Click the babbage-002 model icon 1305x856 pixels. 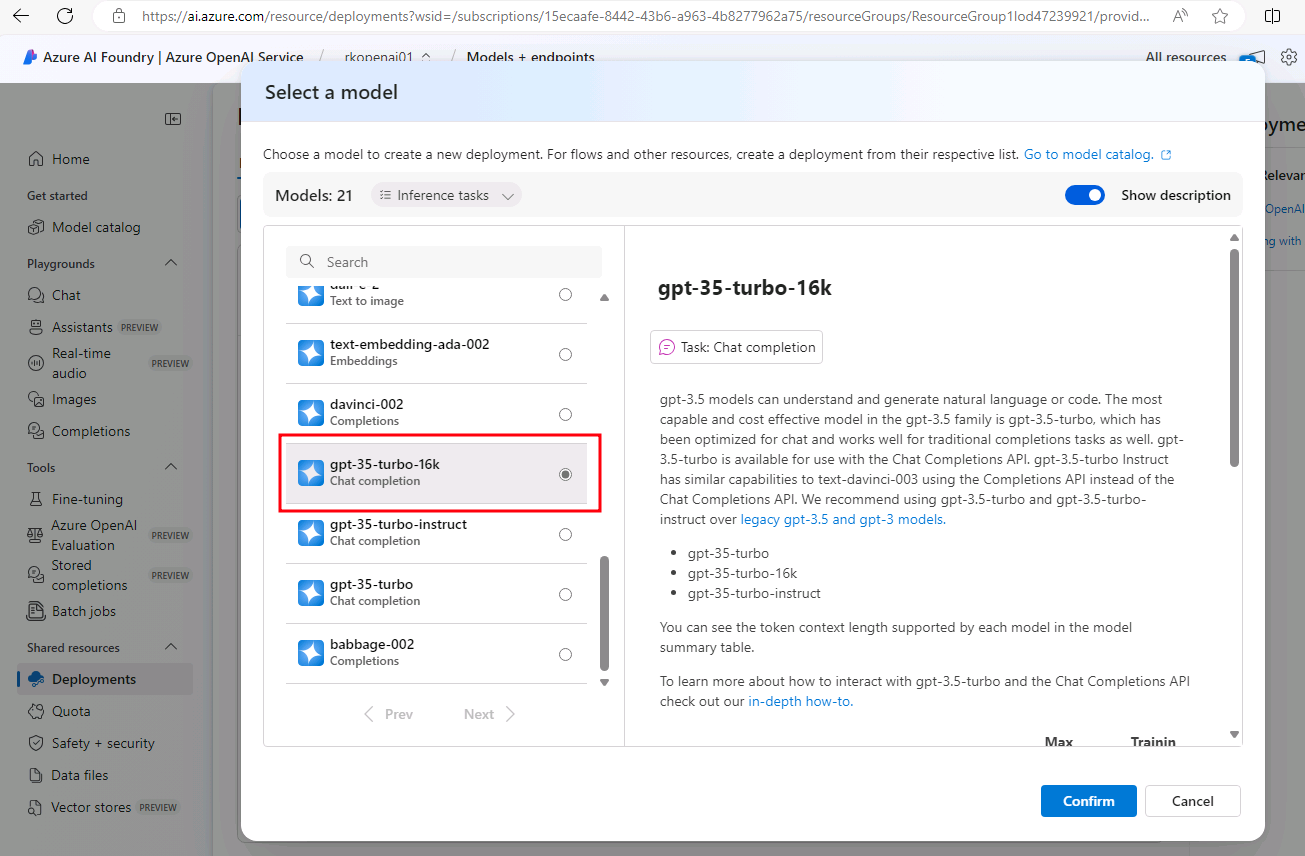311,653
